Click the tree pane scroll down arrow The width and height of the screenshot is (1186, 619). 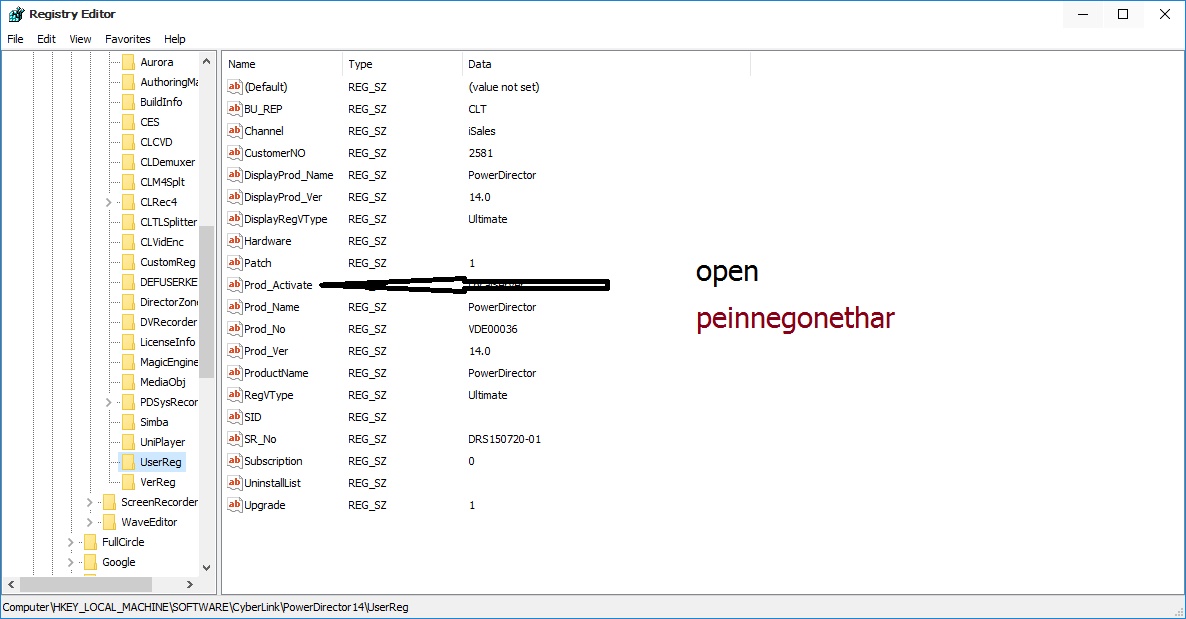[x=206, y=568]
